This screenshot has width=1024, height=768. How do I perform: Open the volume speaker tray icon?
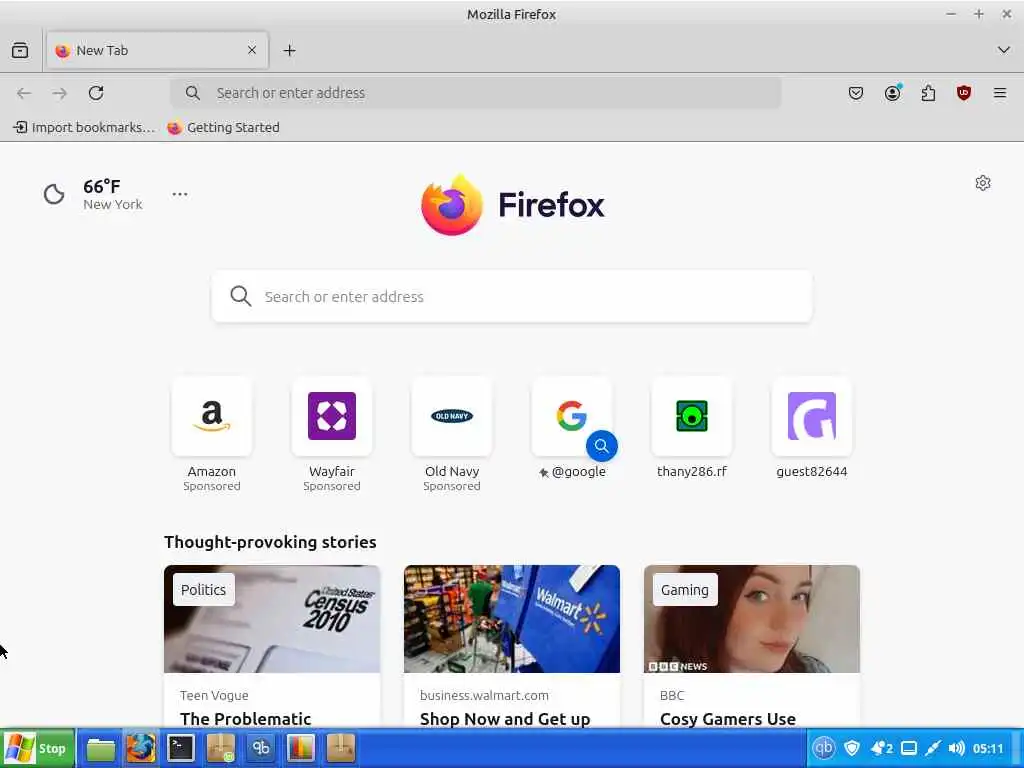[x=956, y=748]
